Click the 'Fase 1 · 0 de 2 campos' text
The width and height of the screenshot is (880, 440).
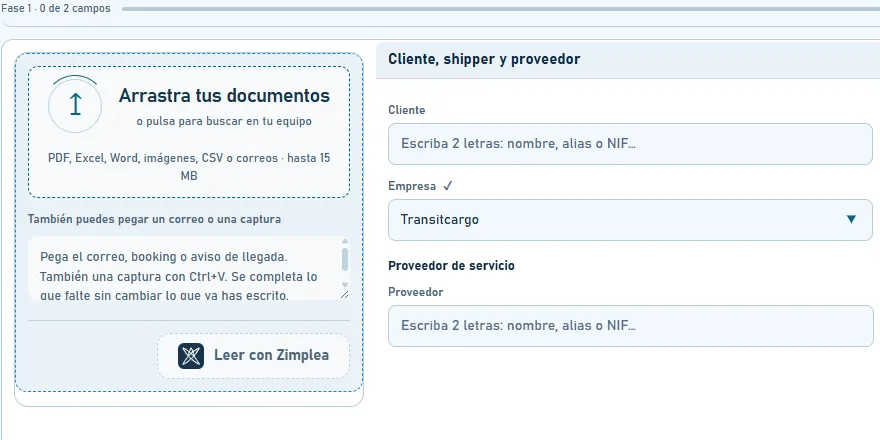[x=56, y=9]
